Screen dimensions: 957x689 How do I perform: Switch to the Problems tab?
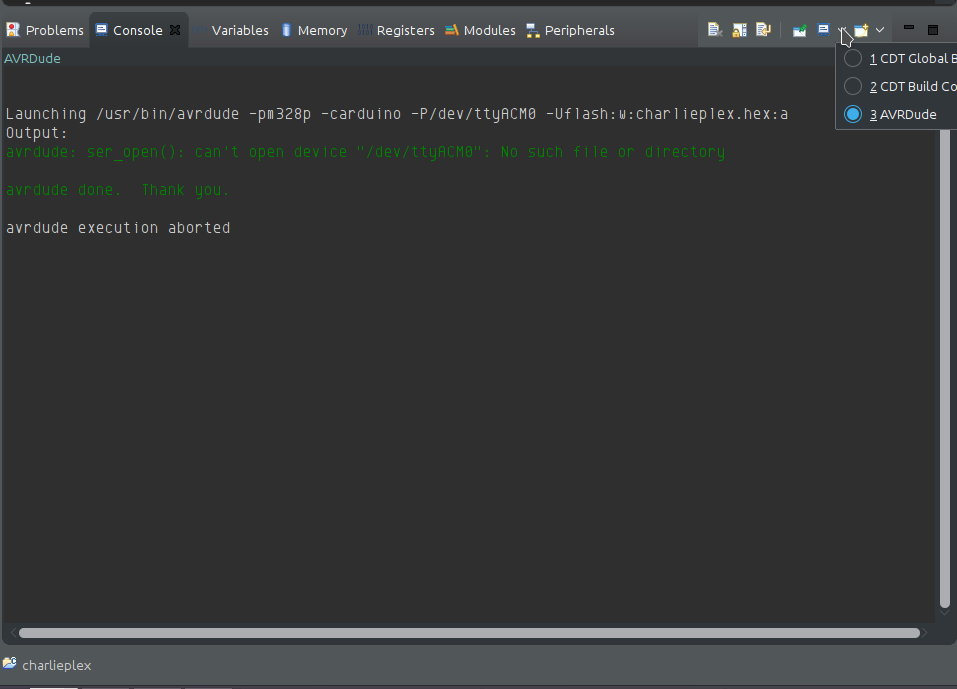coord(45,31)
